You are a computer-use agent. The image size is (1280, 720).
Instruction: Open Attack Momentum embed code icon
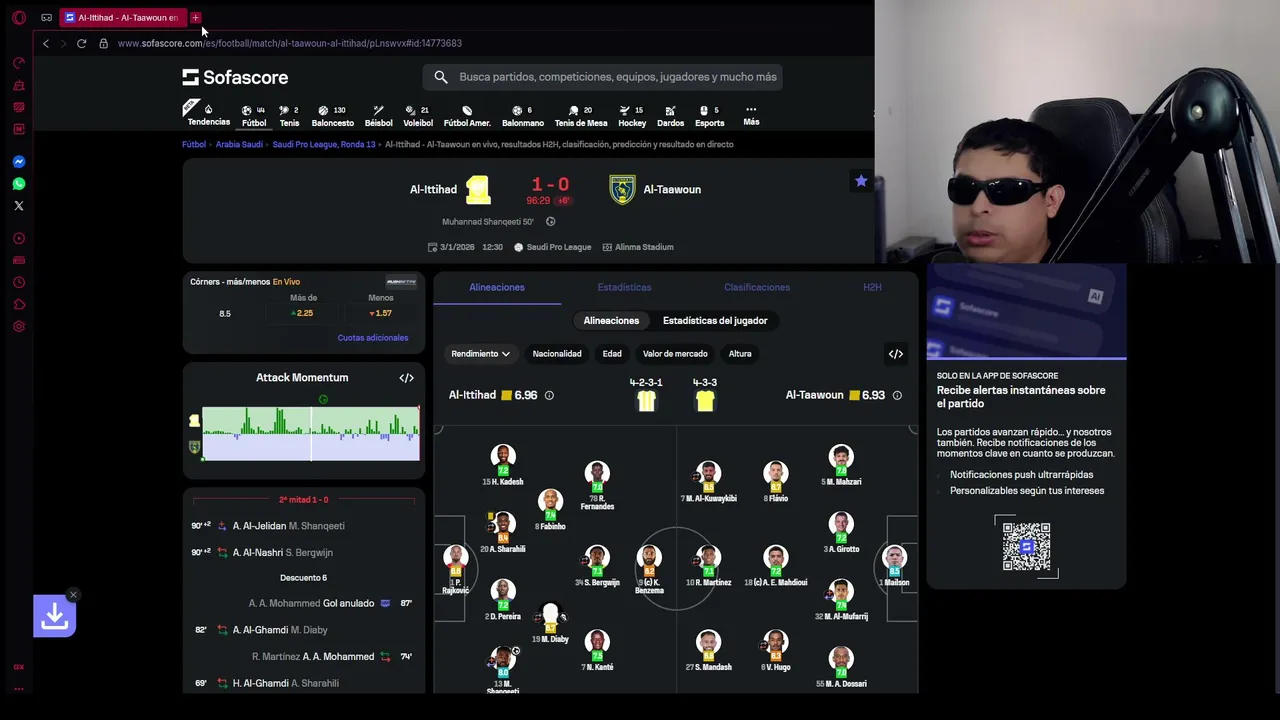click(406, 378)
